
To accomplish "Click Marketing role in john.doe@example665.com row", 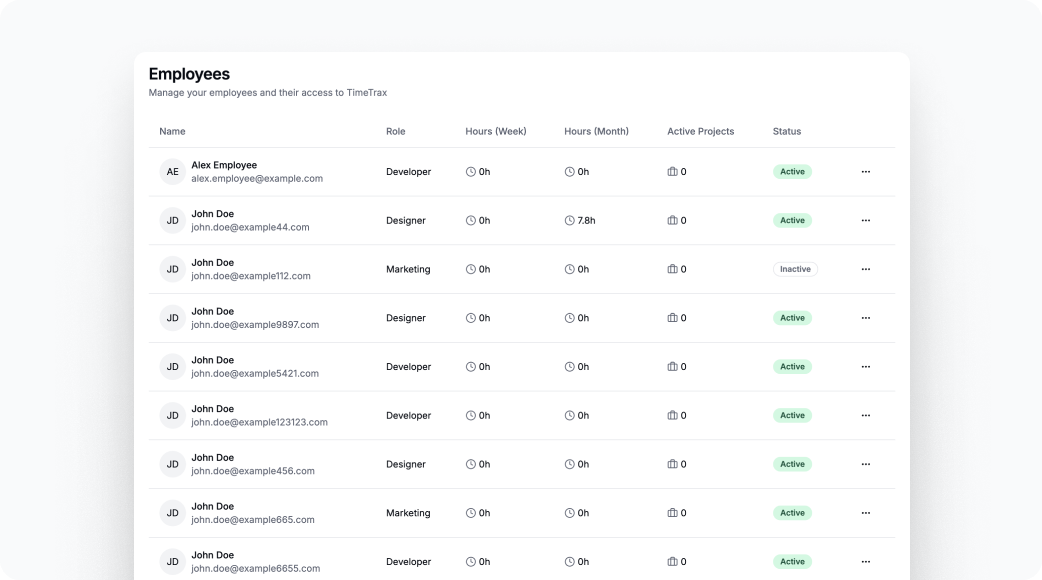I will (x=408, y=513).
